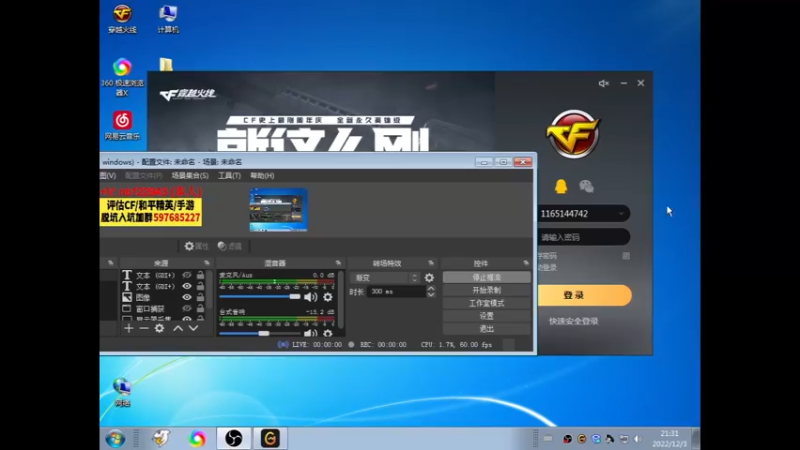Open the Windows Start menu
This screenshot has width=800, height=450.
[115, 438]
